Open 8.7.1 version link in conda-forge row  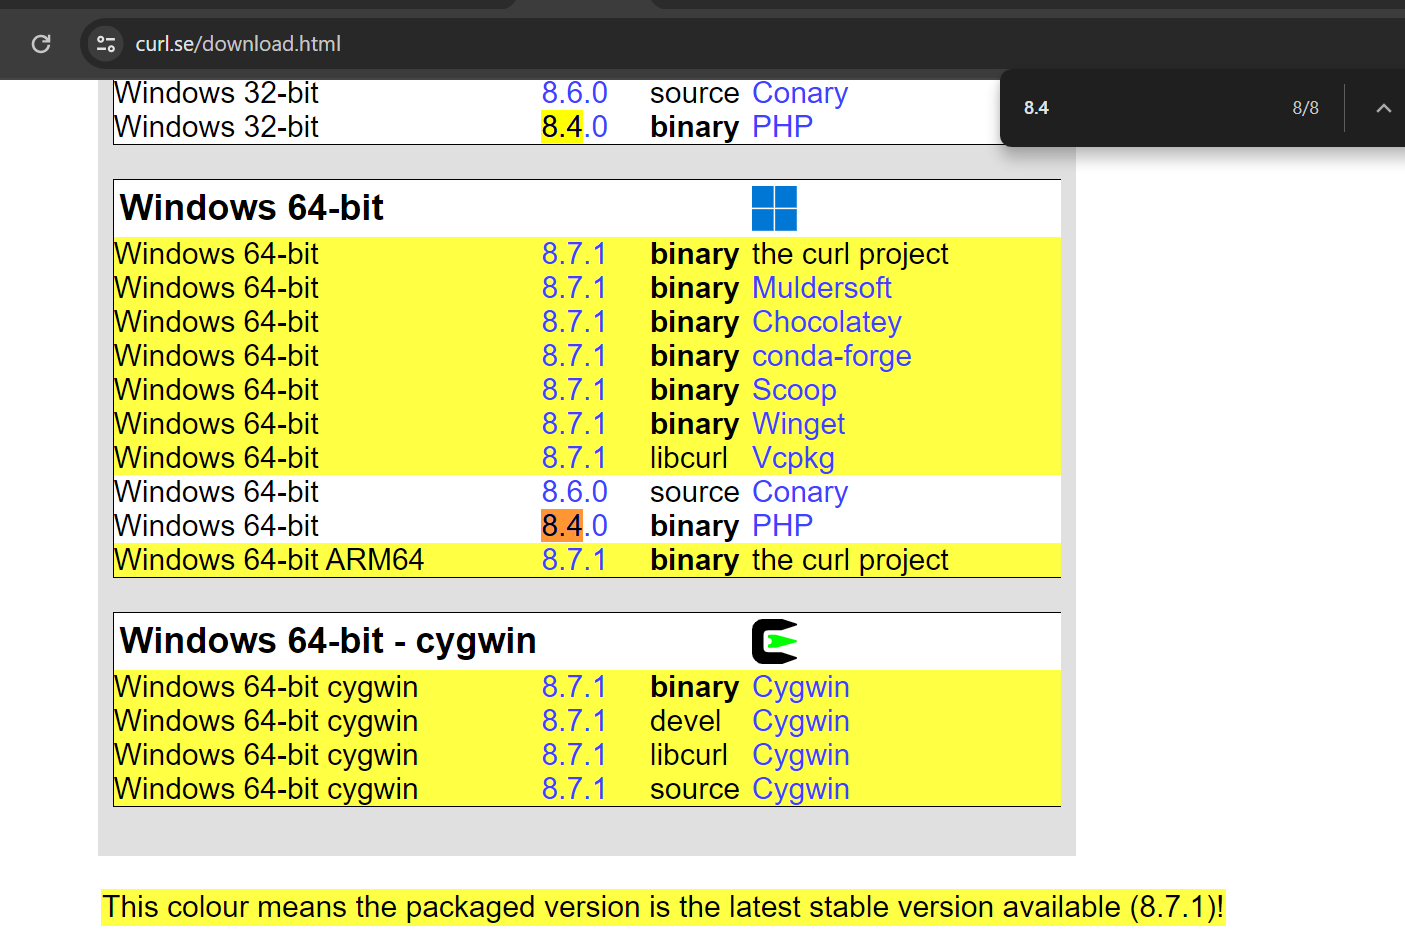574,356
